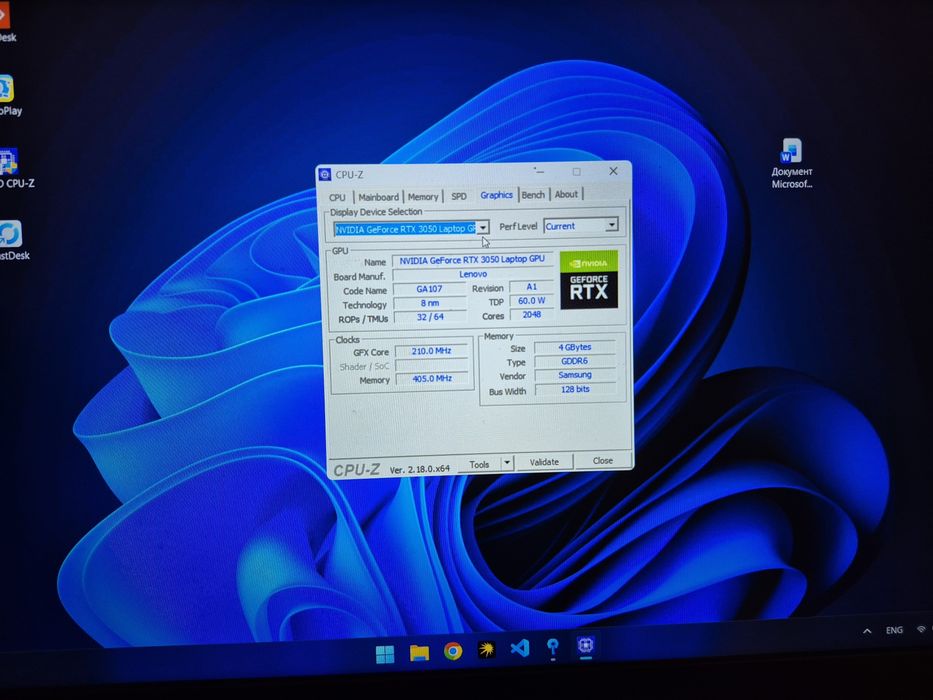
Task: Click the empty Shader / SoC field
Action: [x=432, y=365]
